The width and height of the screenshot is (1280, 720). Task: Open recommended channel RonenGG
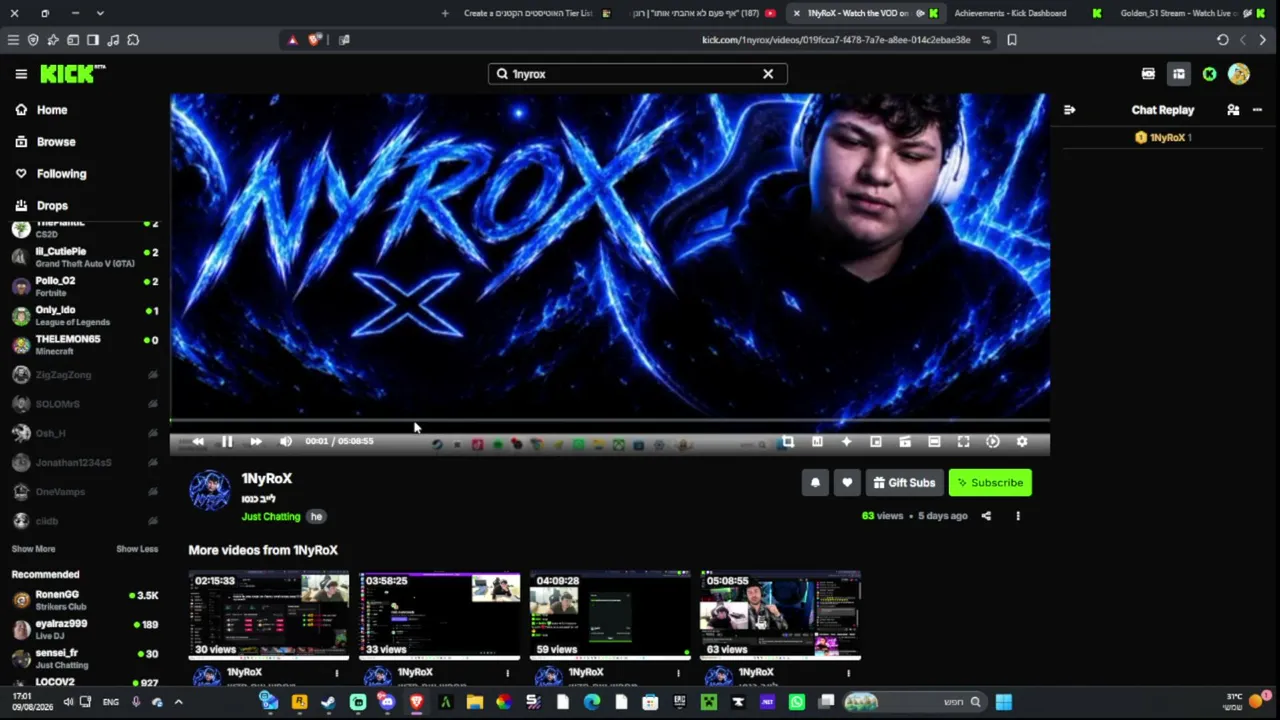pyautogui.click(x=85, y=600)
